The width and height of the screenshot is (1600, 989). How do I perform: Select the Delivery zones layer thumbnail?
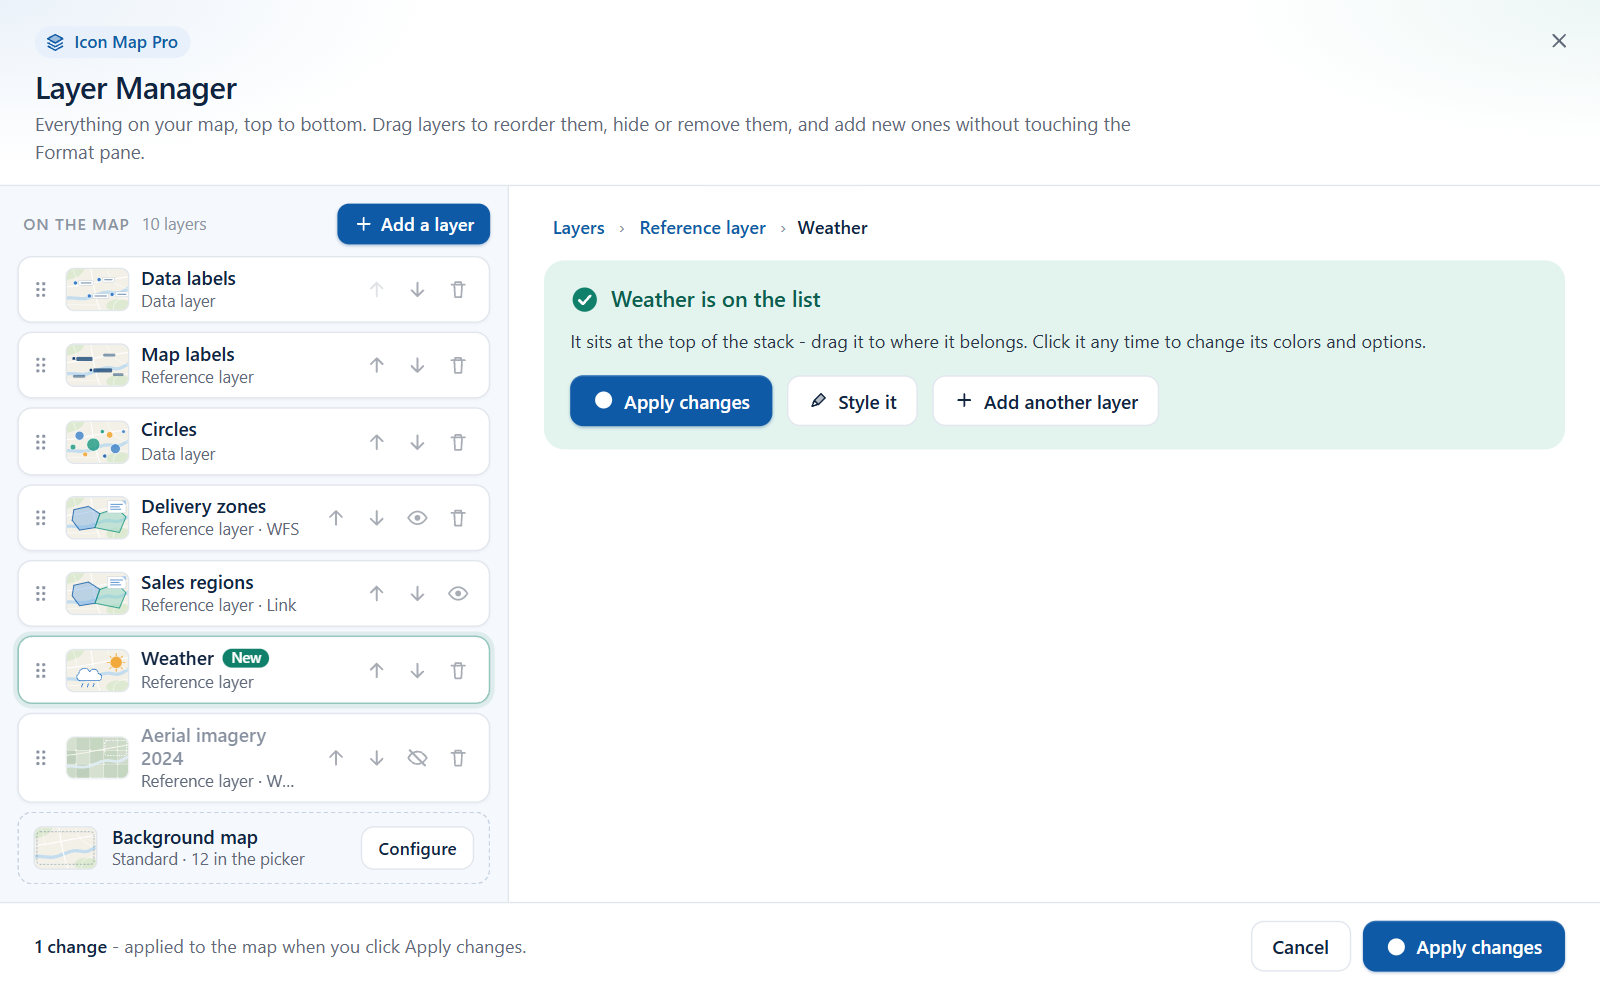[97, 518]
